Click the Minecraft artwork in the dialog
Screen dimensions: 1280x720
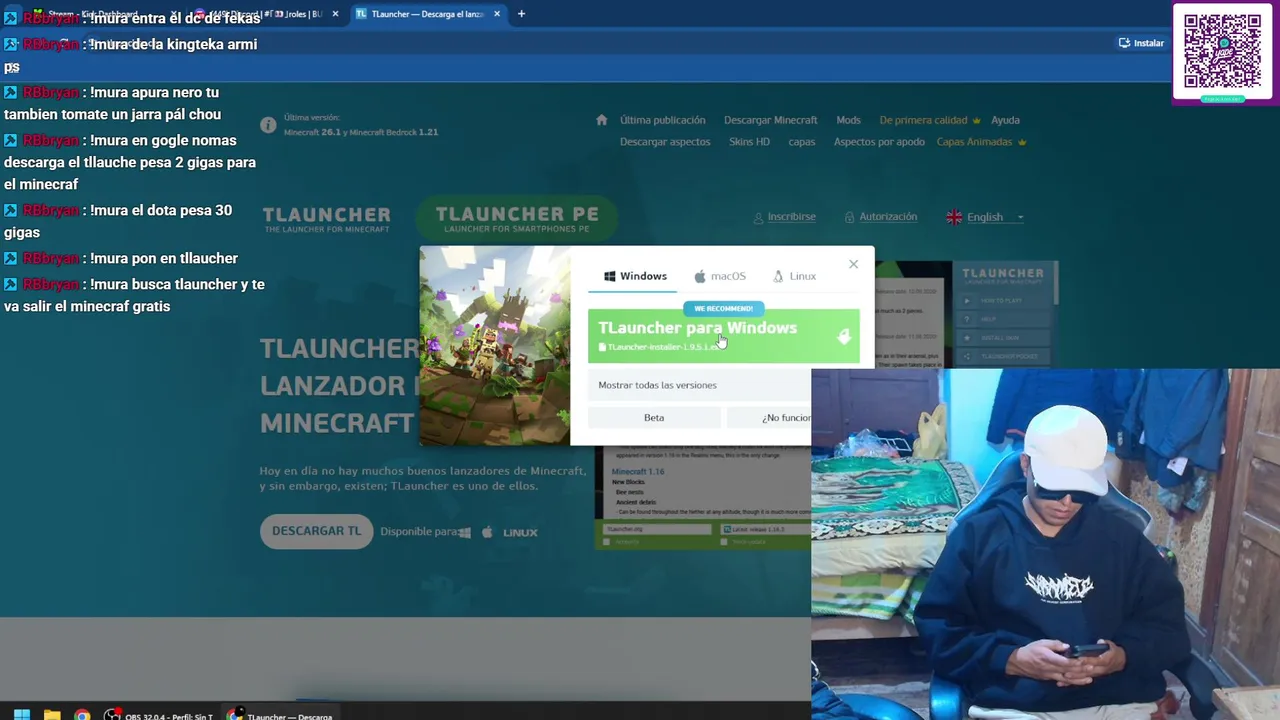tap(495, 346)
